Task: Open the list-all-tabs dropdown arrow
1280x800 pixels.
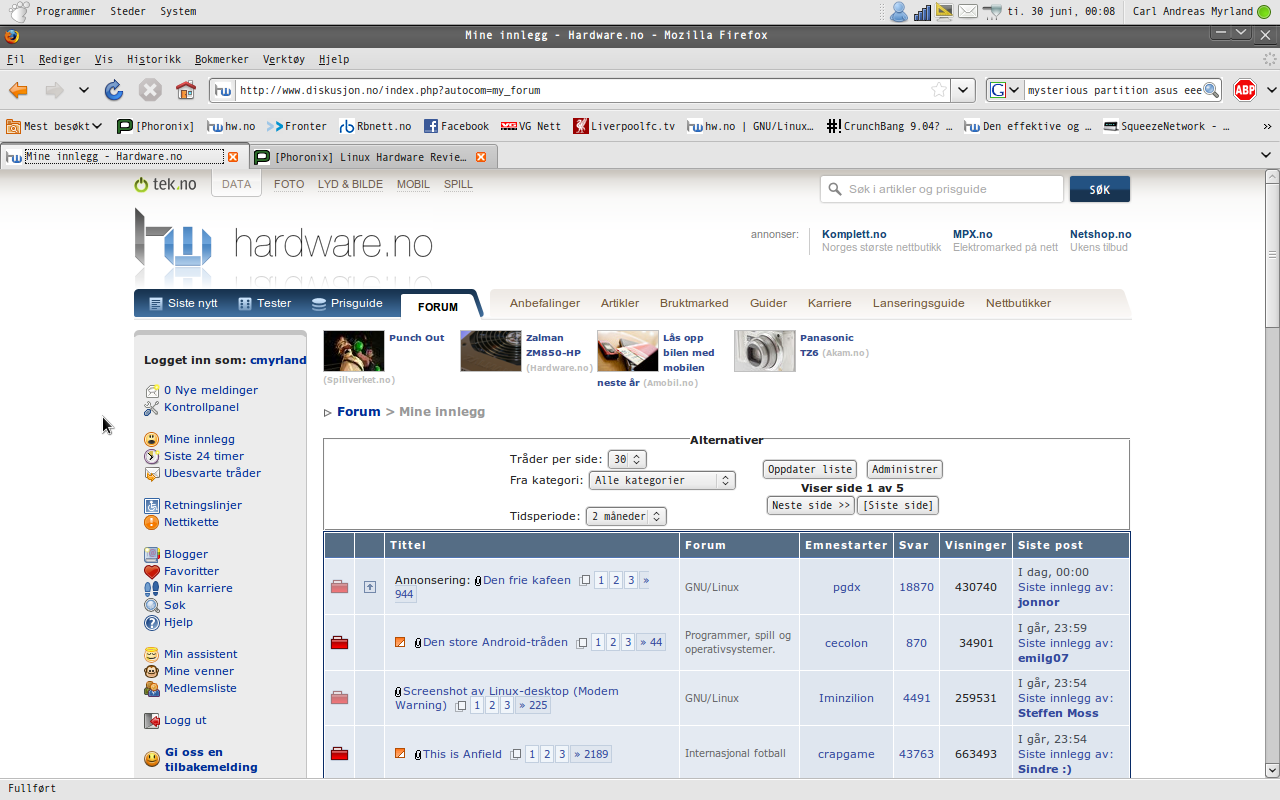Action: coord(1265,156)
